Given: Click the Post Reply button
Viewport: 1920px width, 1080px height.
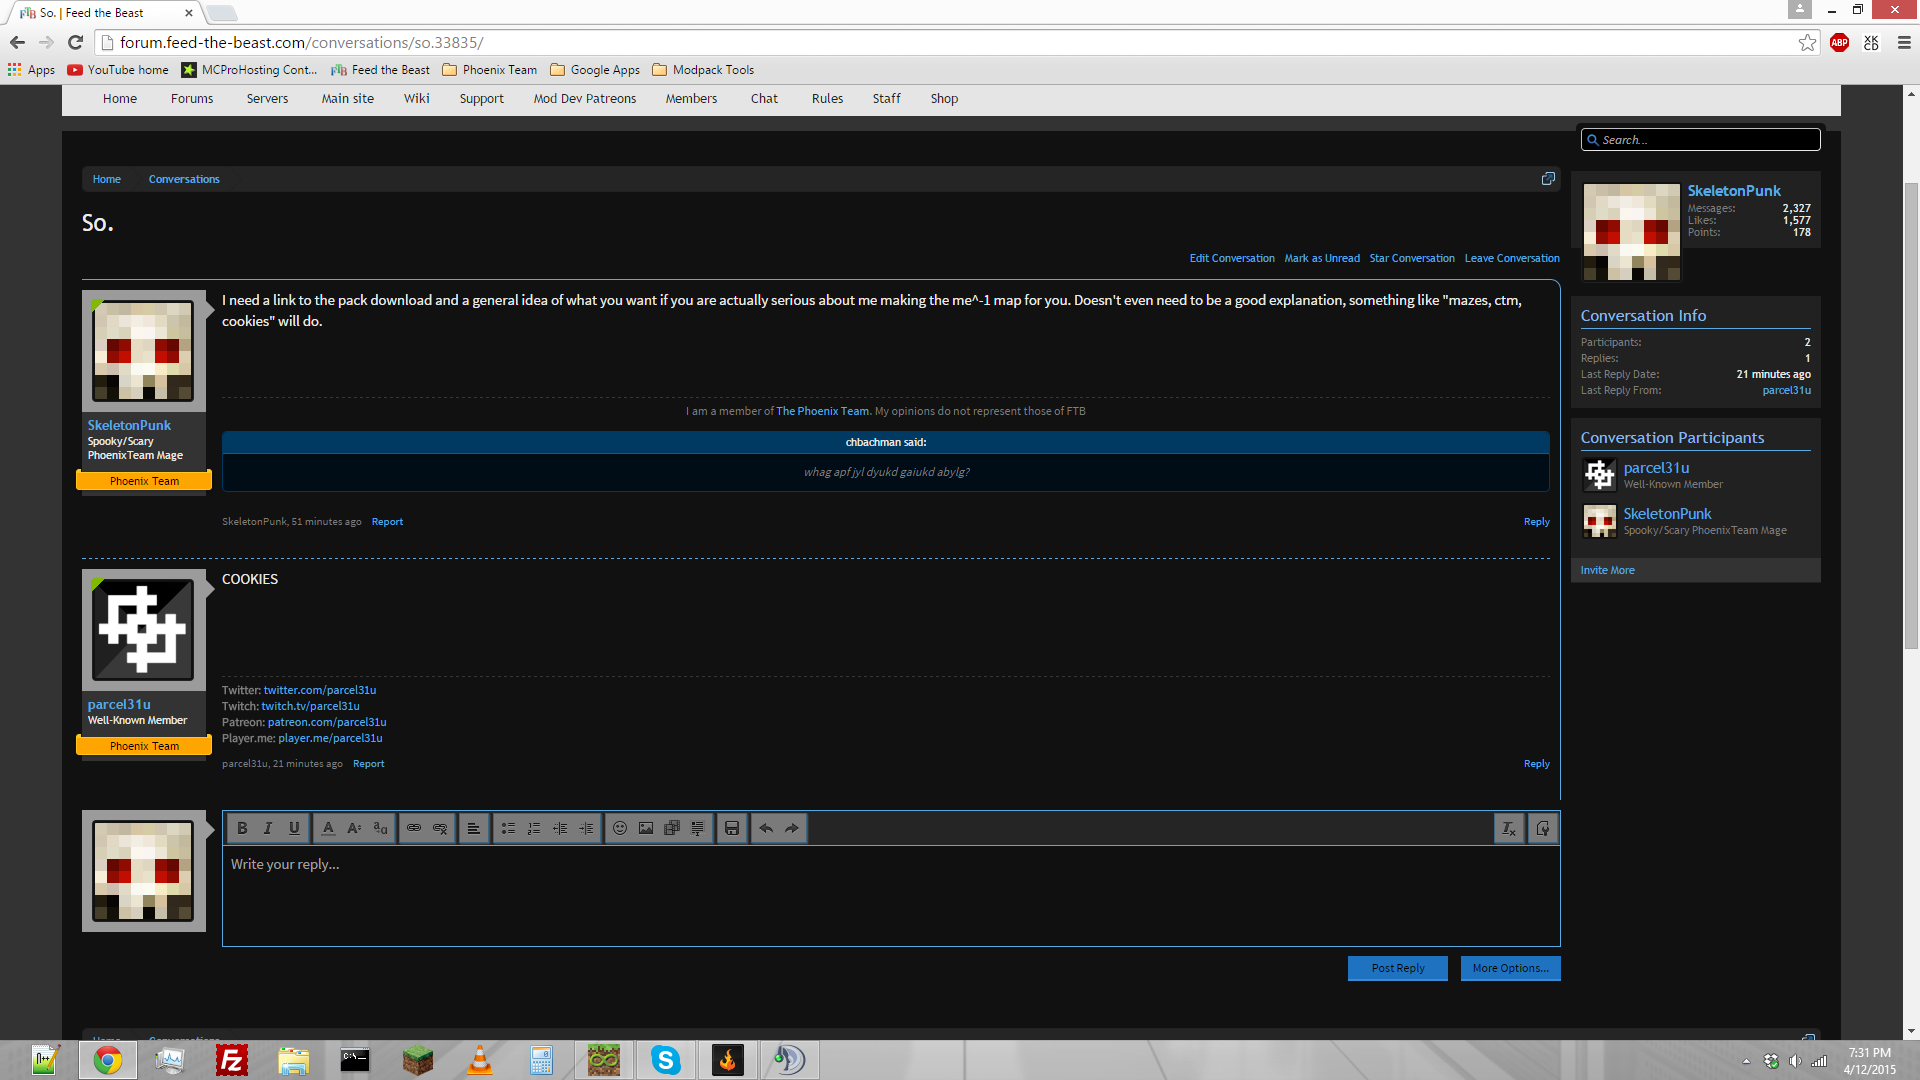Looking at the screenshot, I should 1397,968.
